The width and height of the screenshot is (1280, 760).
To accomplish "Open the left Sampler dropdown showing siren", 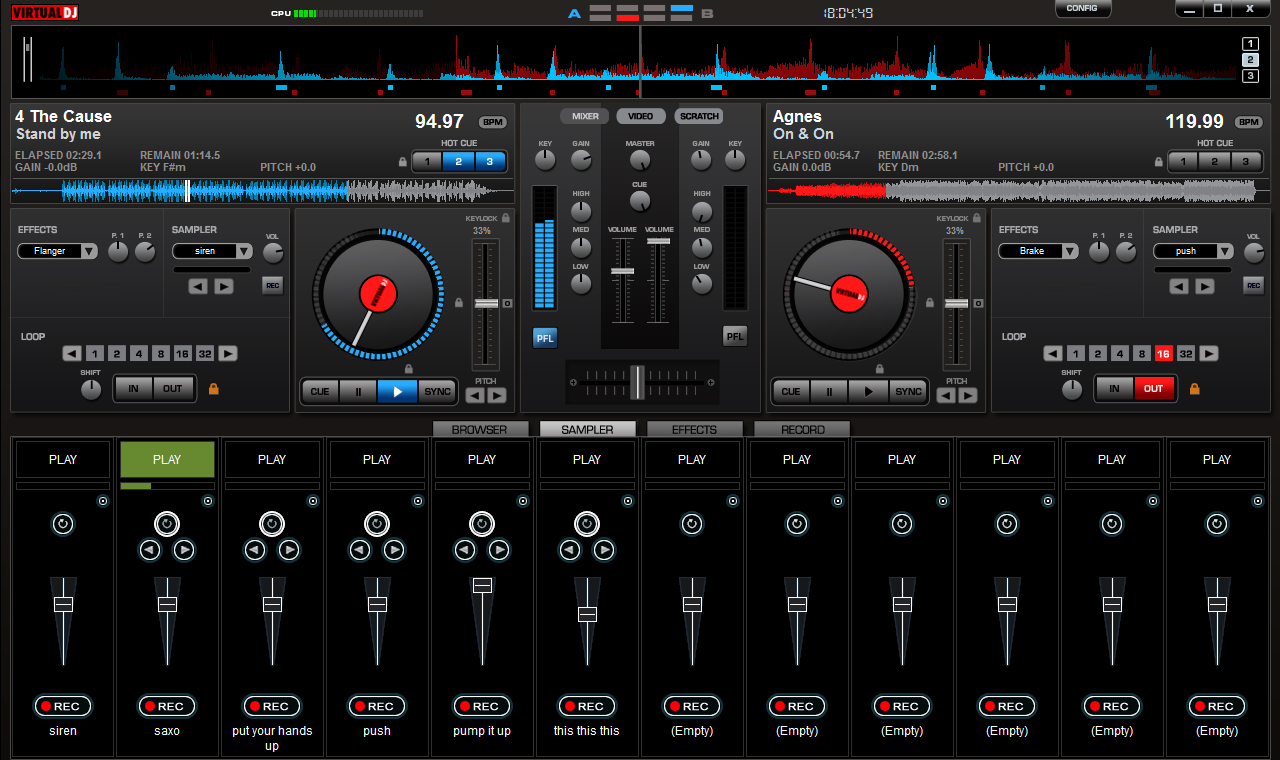I will tap(212, 251).
